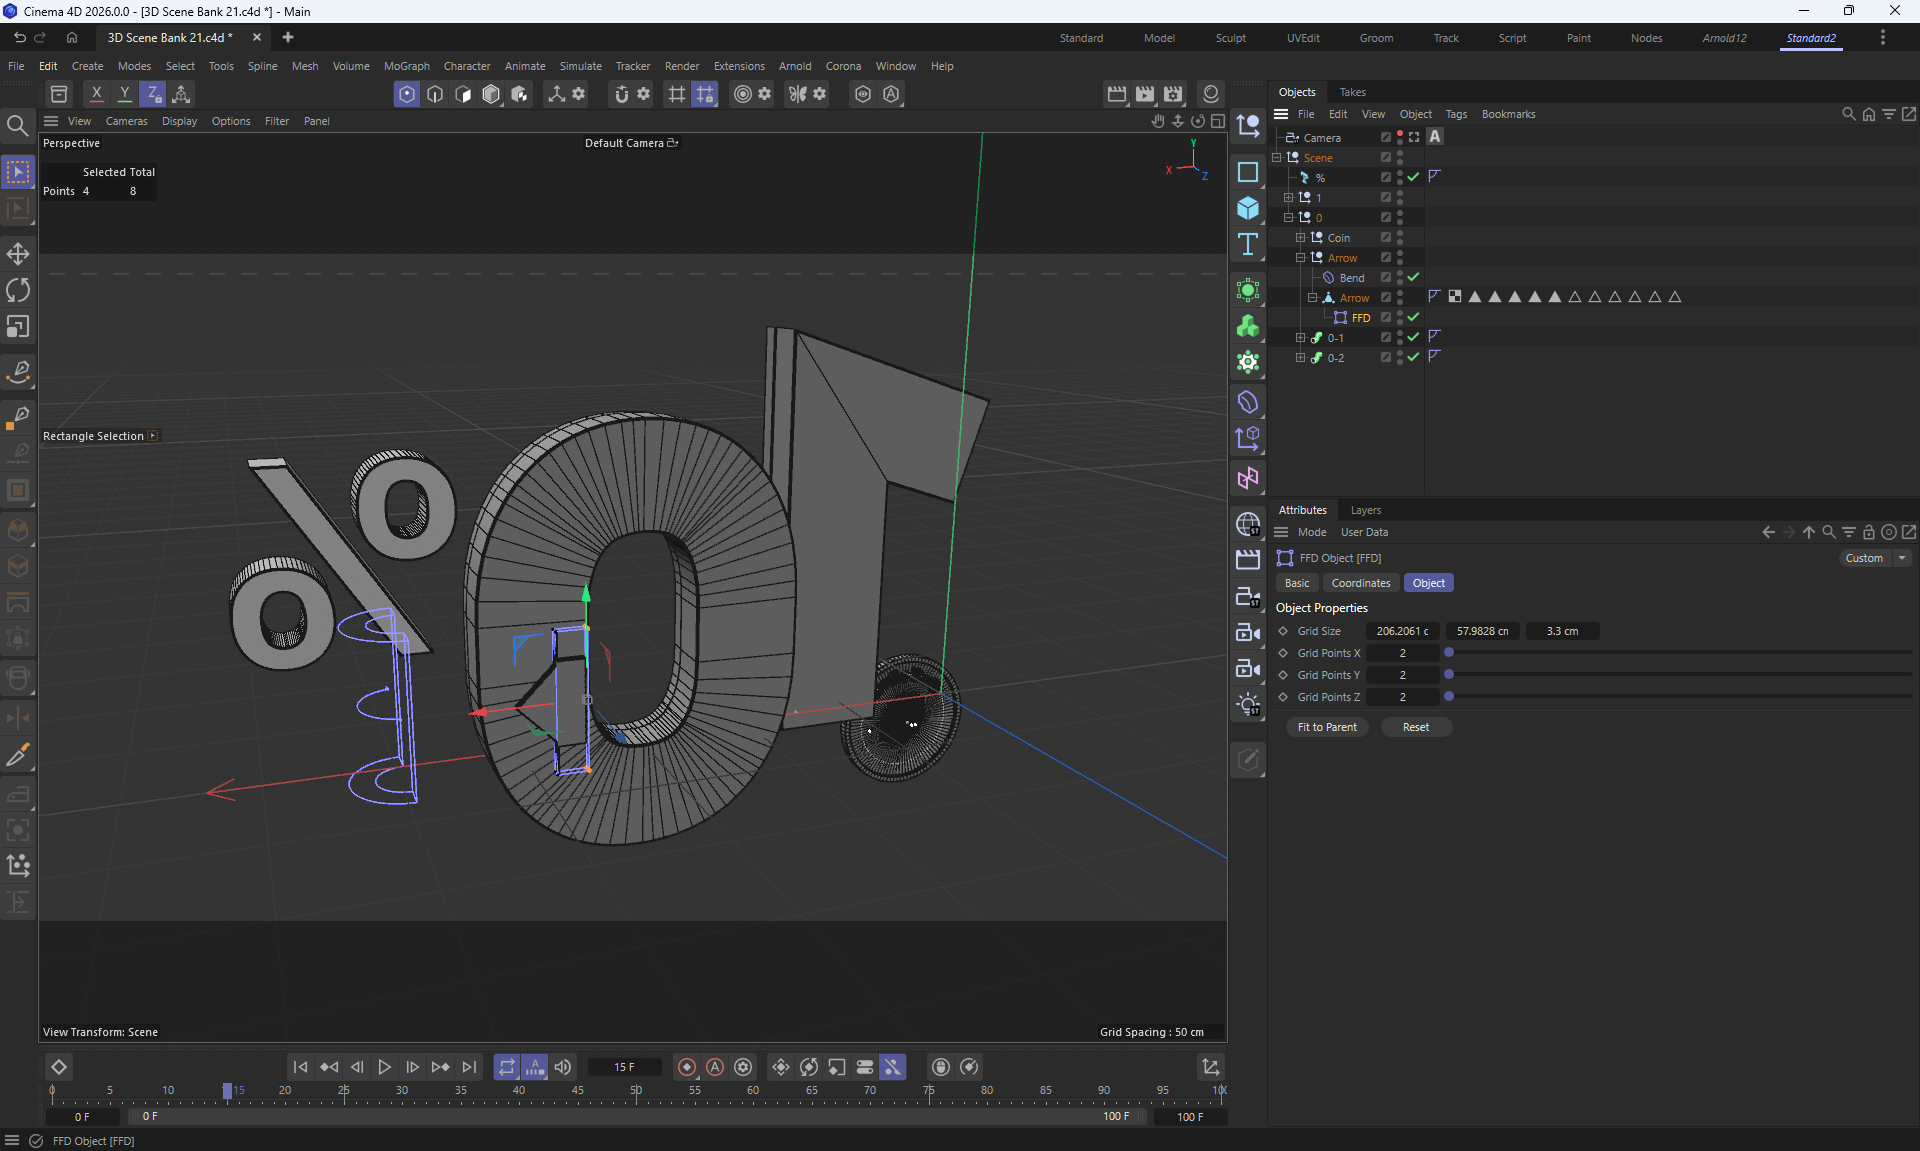Select the Rotate tool in left toolbar
Screen dimensions: 1920x1151
pyautogui.click(x=18, y=290)
